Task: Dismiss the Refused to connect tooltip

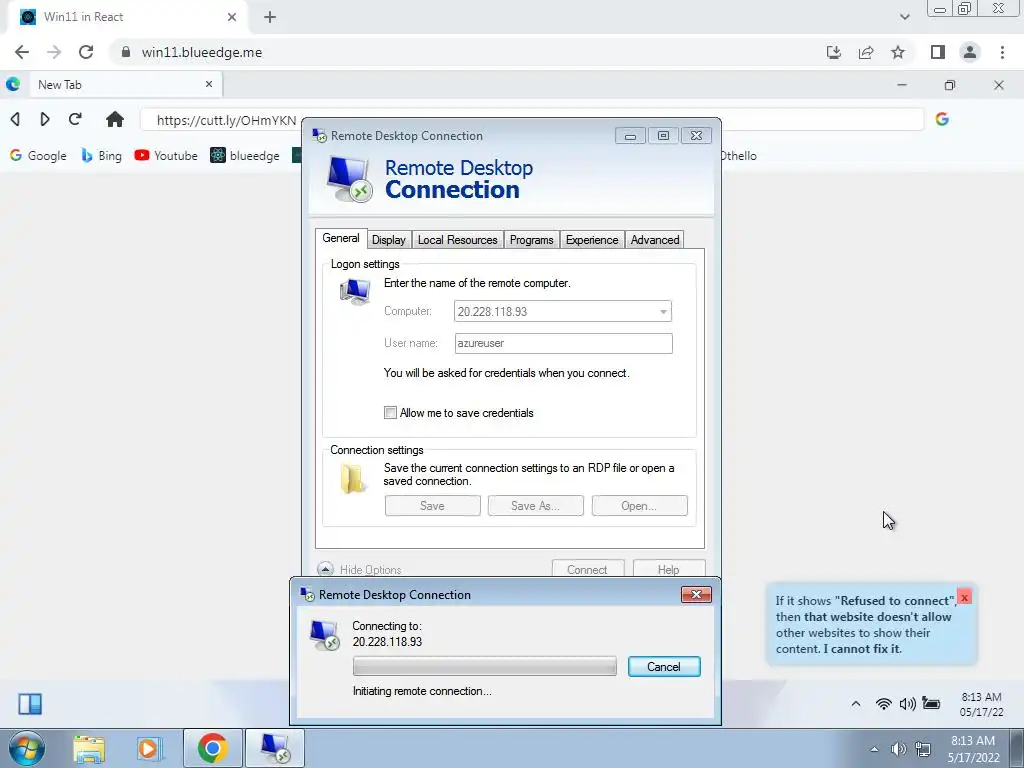Action: [x=964, y=597]
